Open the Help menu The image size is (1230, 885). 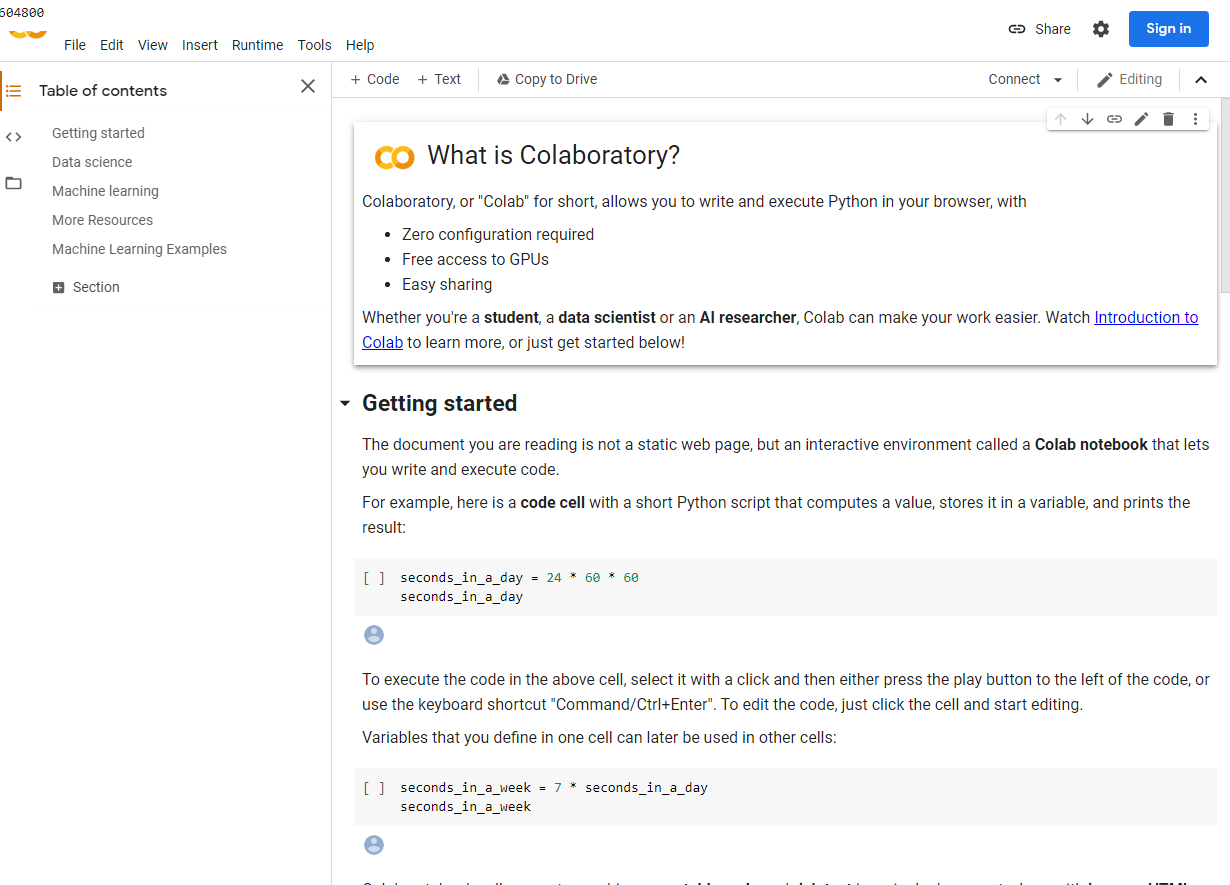tap(360, 45)
